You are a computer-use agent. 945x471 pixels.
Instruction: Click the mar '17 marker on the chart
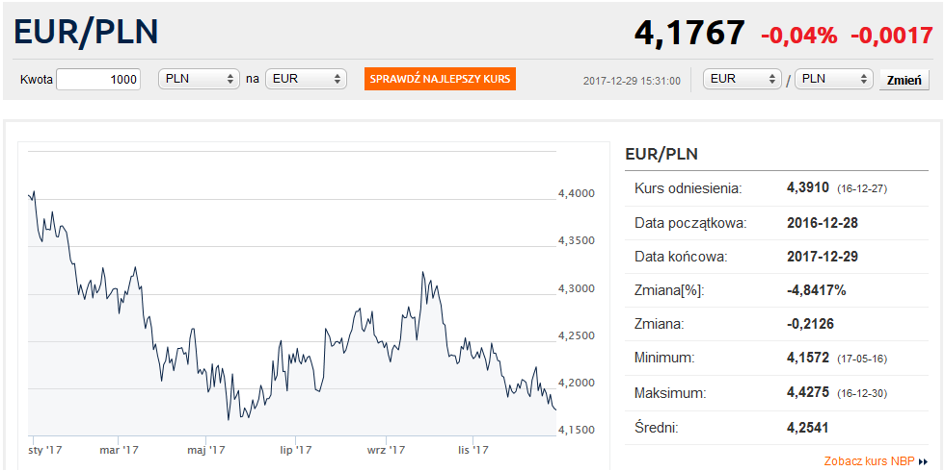tap(120, 449)
